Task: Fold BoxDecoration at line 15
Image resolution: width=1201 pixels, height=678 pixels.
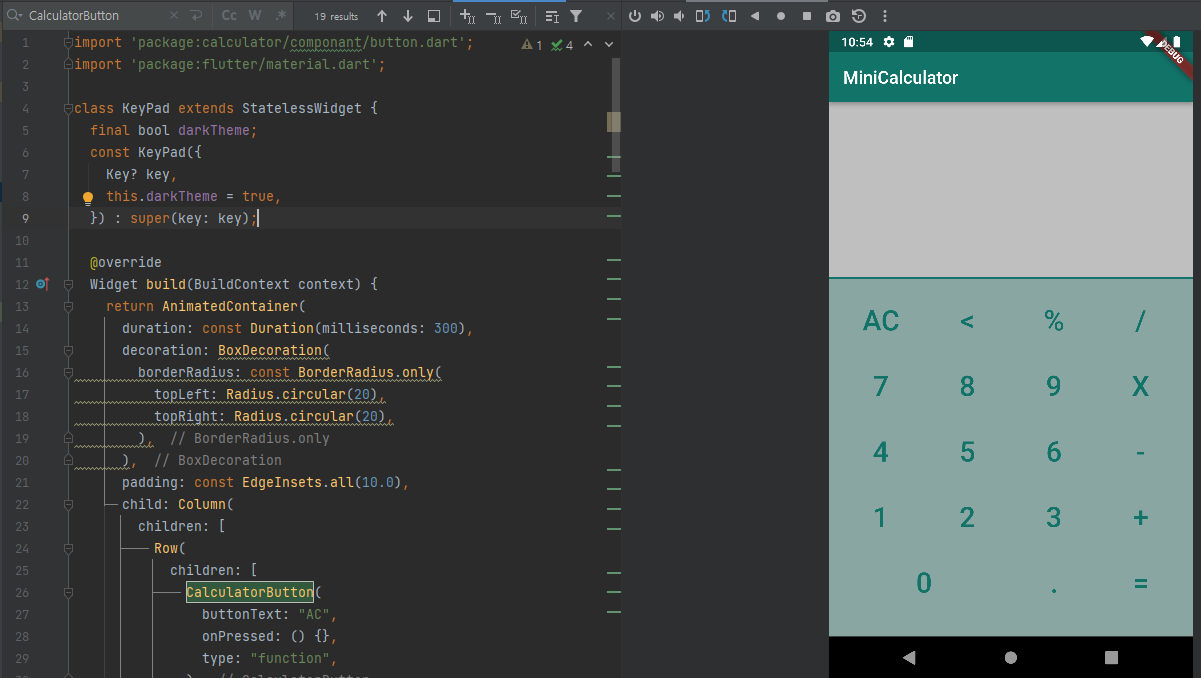Action: [68, 350]
